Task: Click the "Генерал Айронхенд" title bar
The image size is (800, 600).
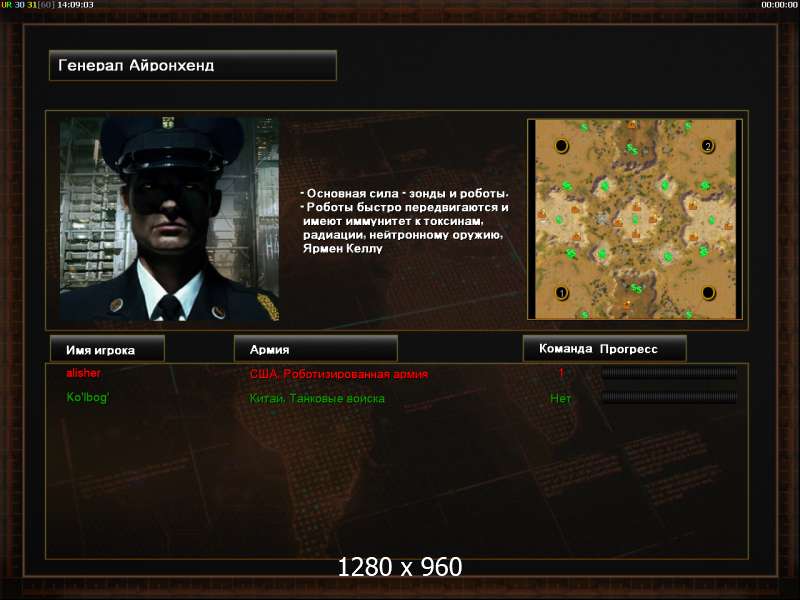Action: [x=193, y=65]
